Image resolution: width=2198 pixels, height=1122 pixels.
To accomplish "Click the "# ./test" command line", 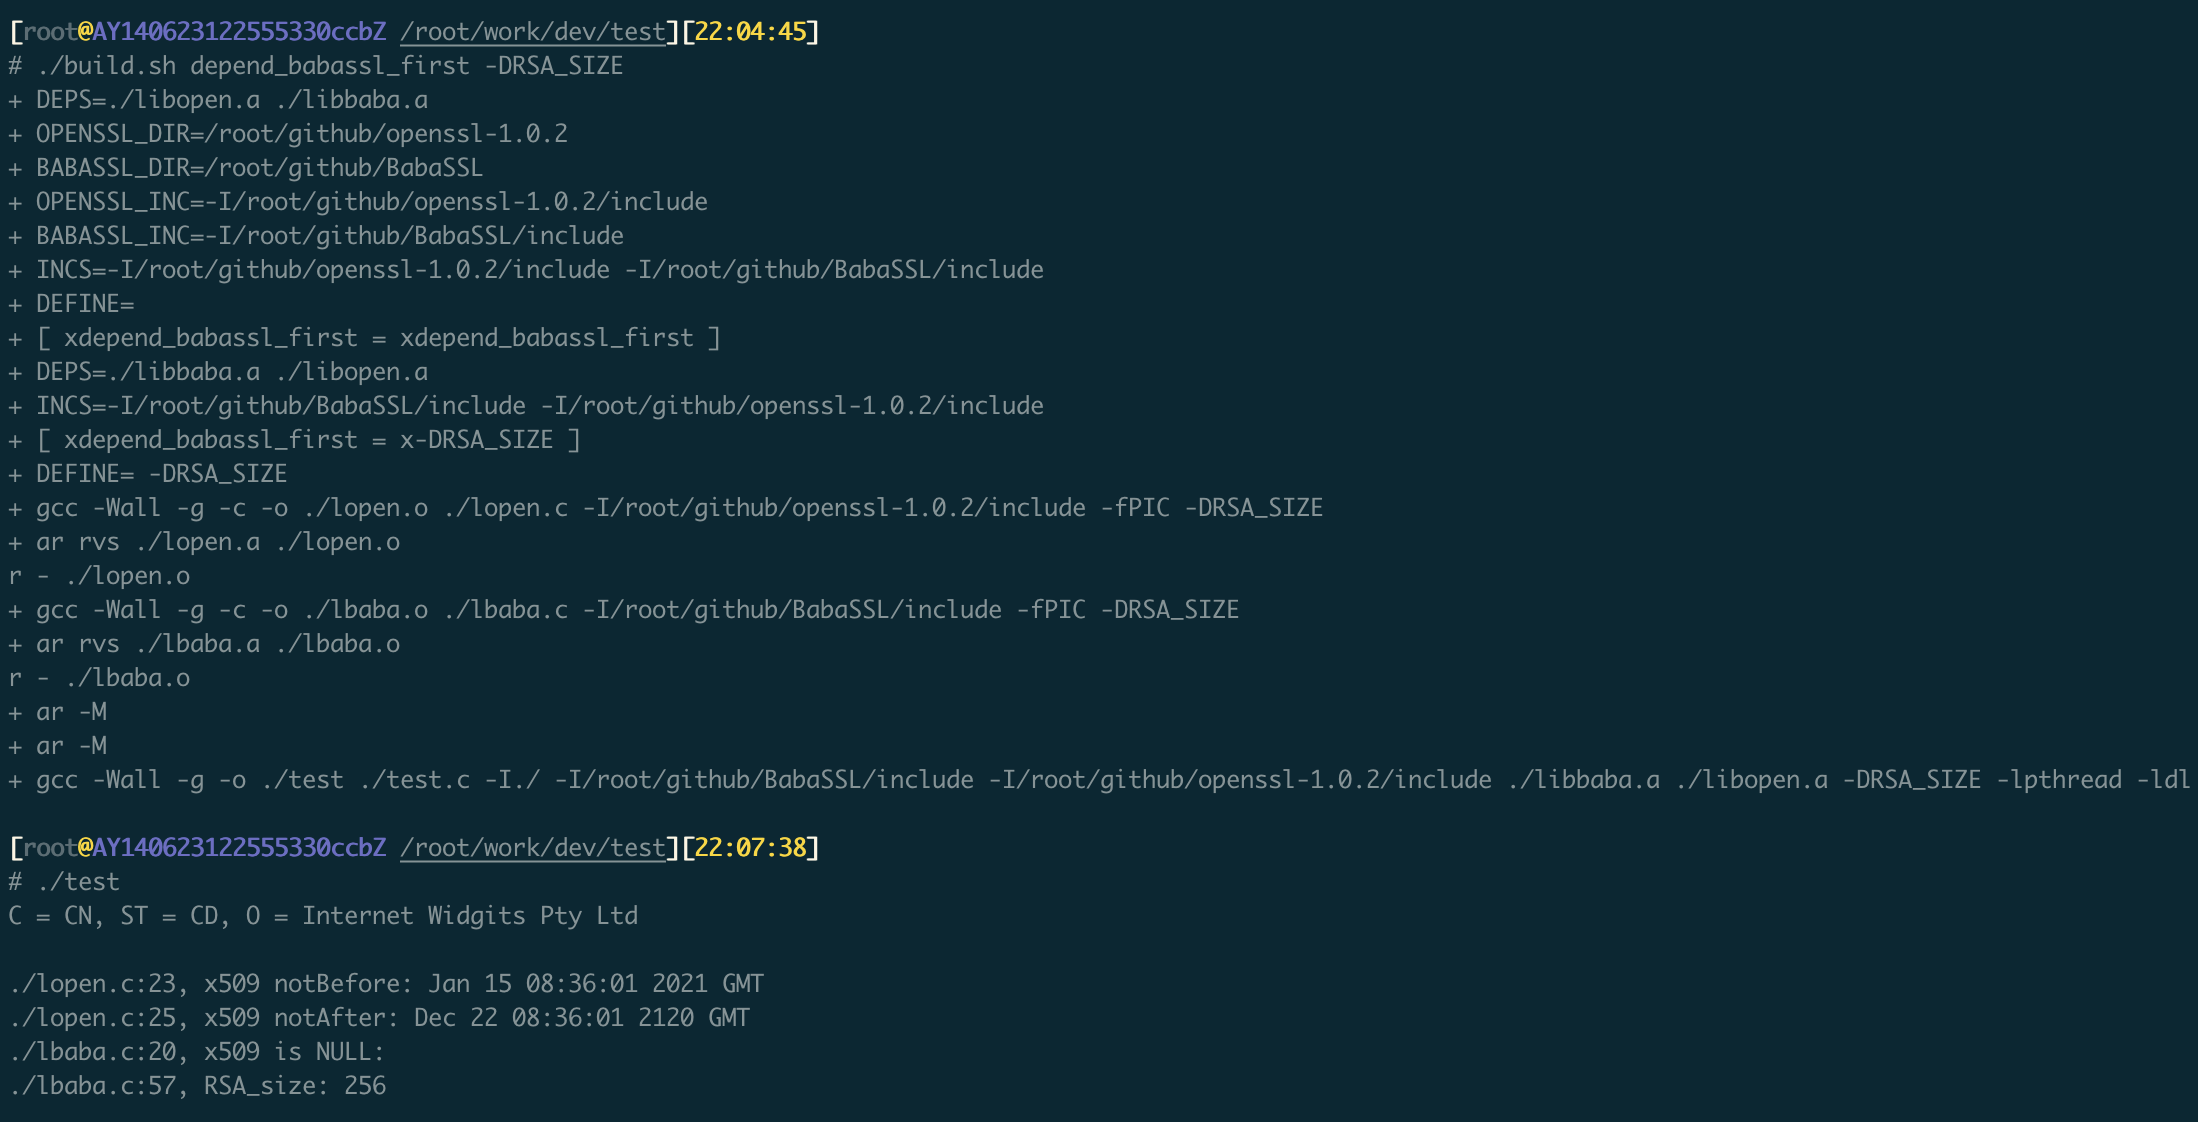I will [64, 882].
